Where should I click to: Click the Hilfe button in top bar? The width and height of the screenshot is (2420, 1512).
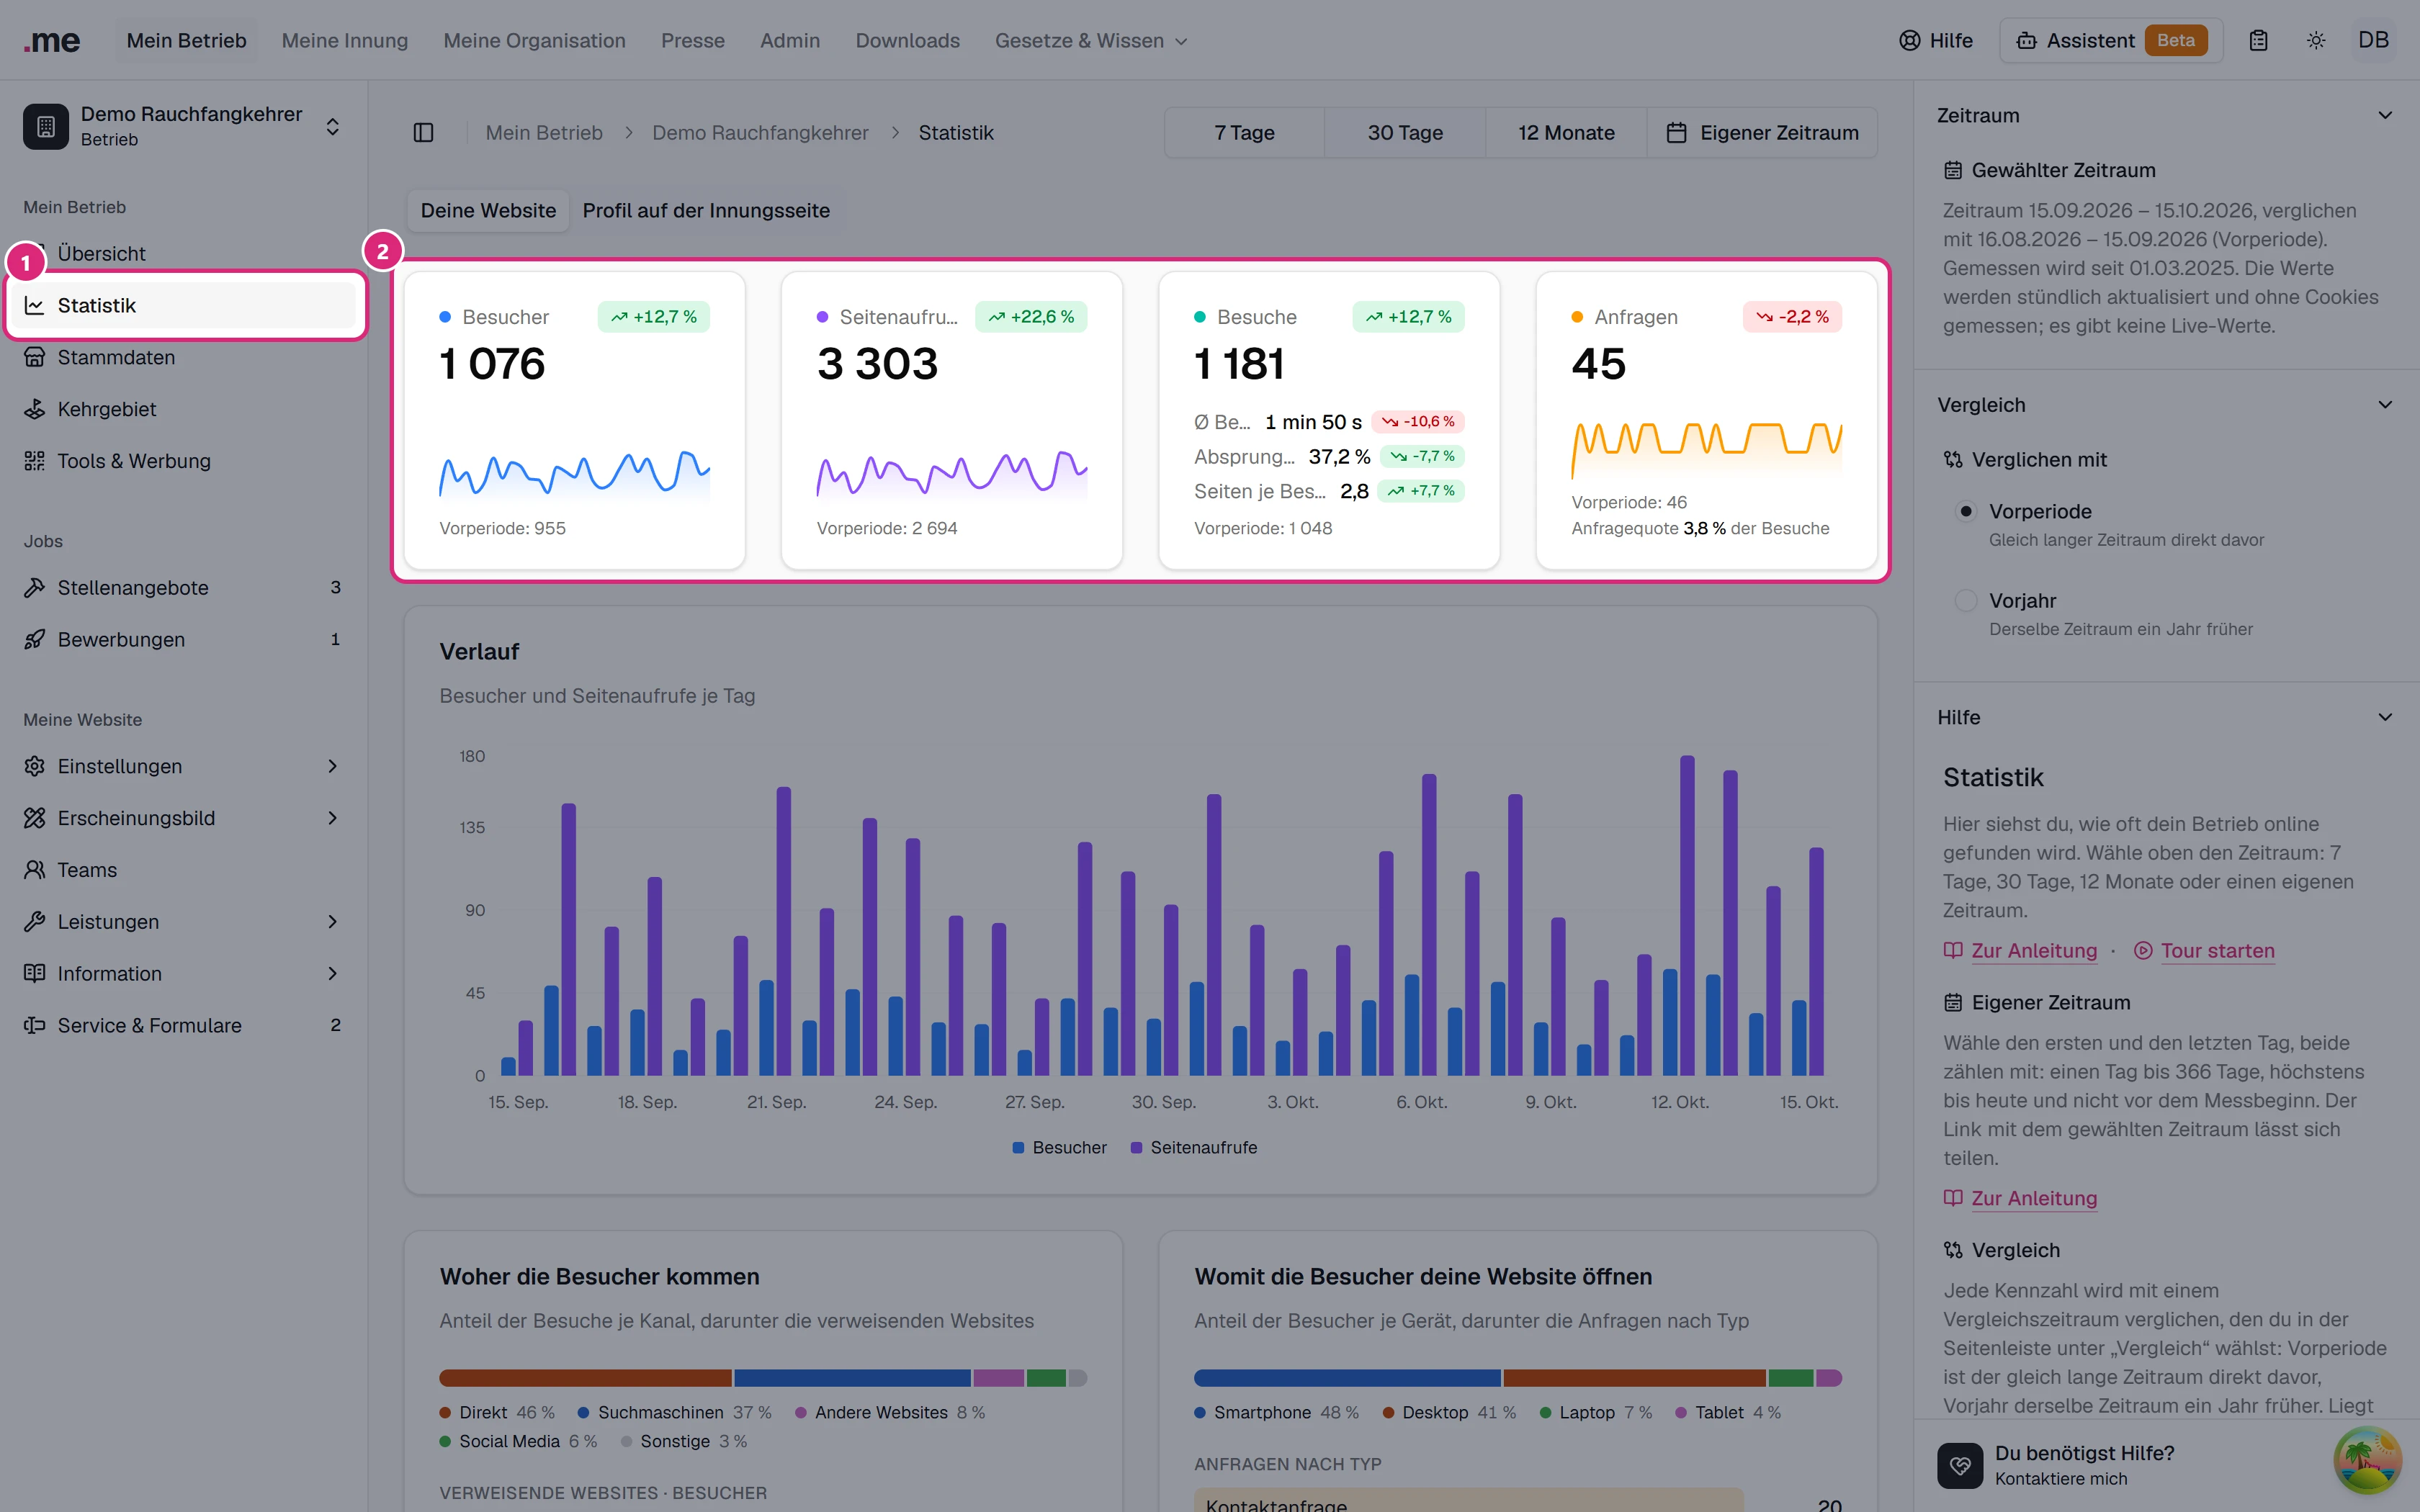click(1936, 41)
